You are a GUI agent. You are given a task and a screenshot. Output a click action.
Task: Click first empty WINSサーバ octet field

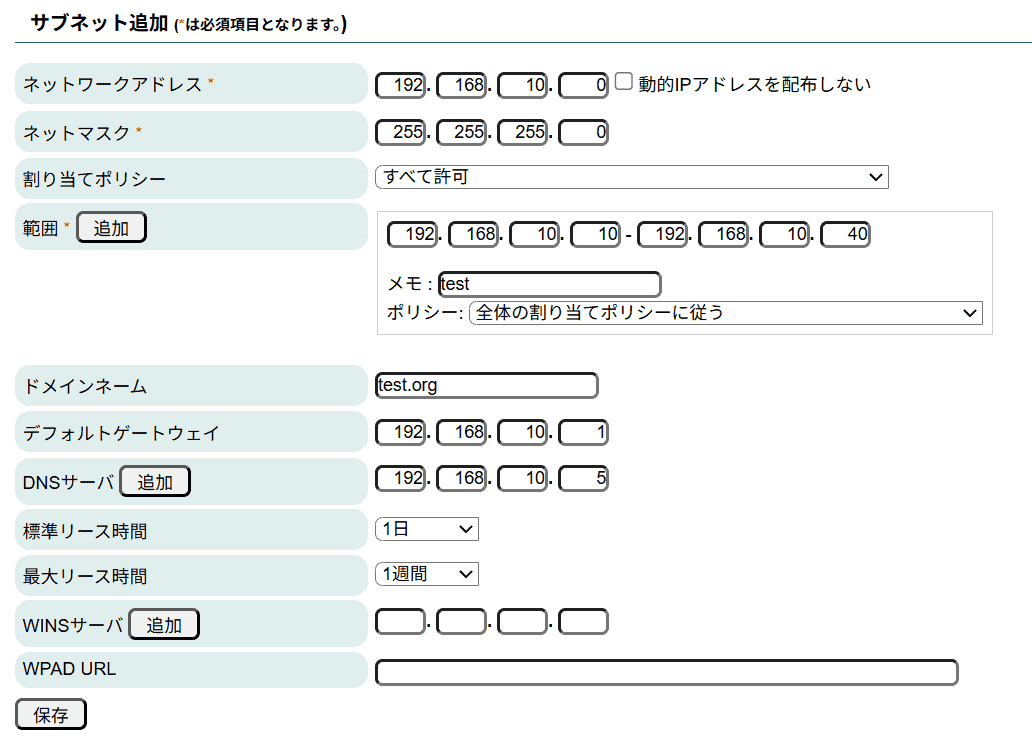tap(400, 622)
